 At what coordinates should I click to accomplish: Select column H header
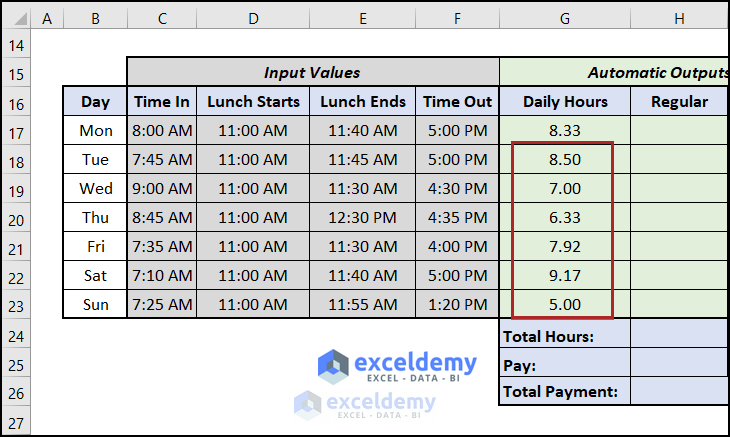click(680, 19)
